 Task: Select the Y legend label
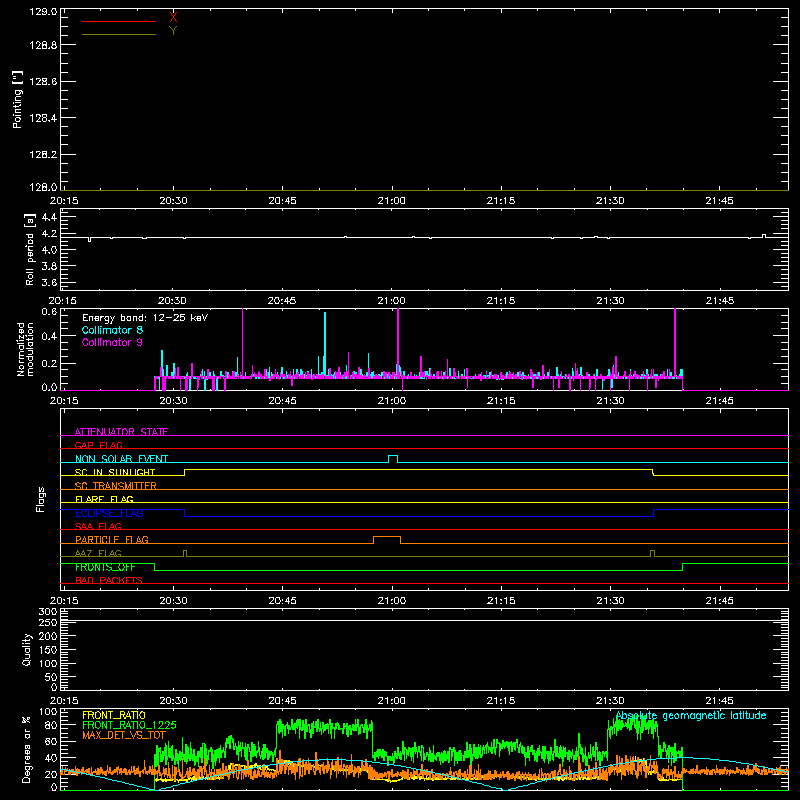tap(173, 31)
